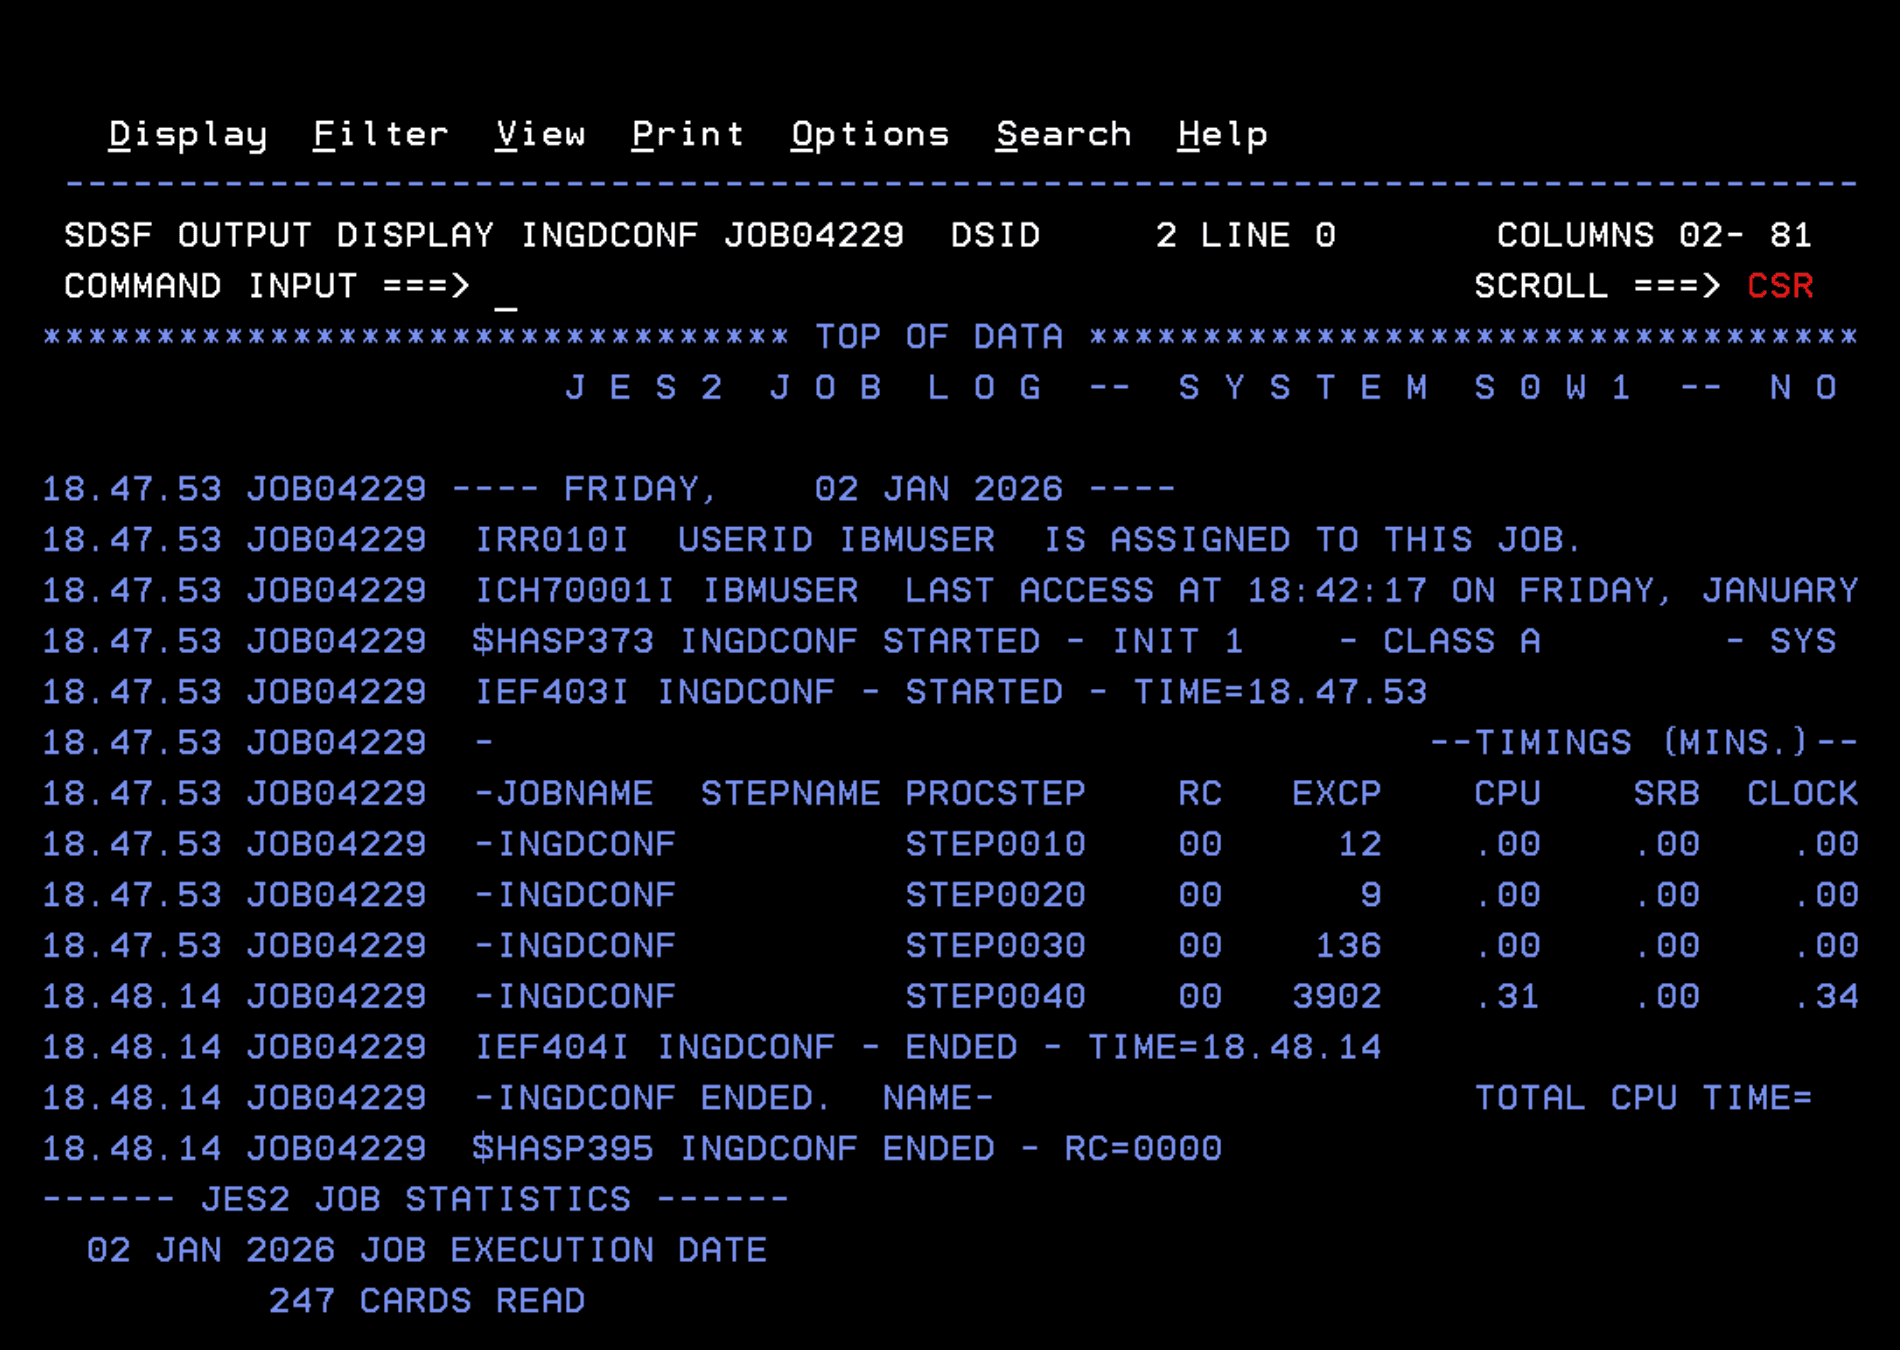Click the TOP OF DATA marker line
Viewport: 1900px width, 1350px height.
click(938, 337)
